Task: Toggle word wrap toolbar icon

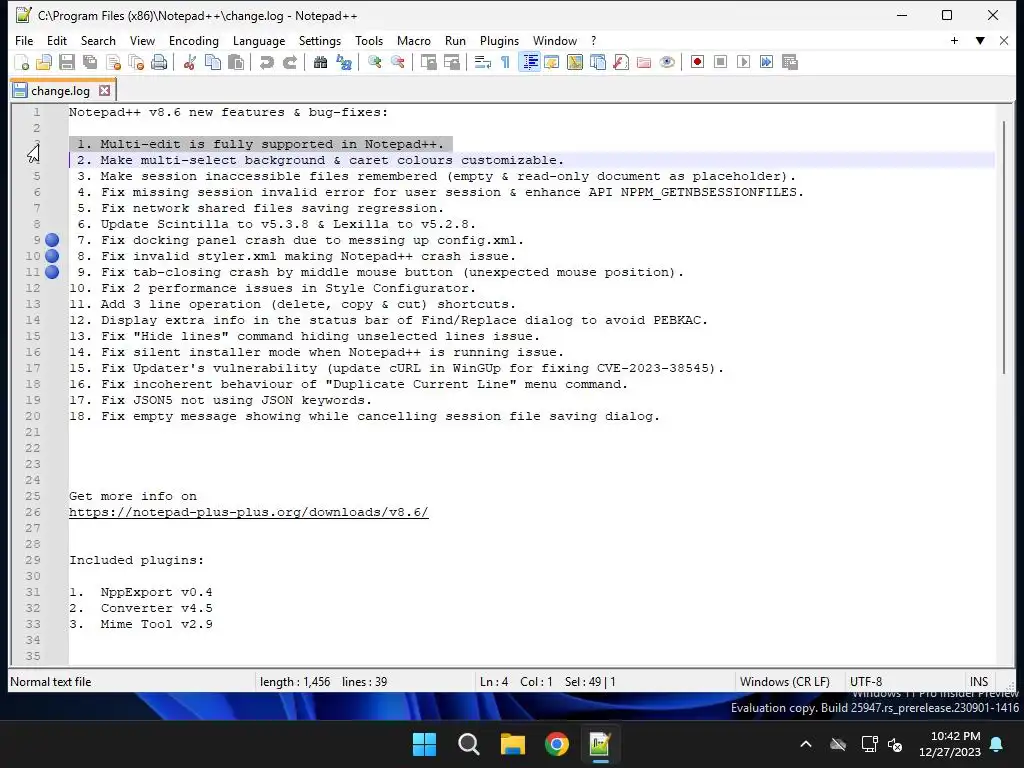Action: point(483,63)
